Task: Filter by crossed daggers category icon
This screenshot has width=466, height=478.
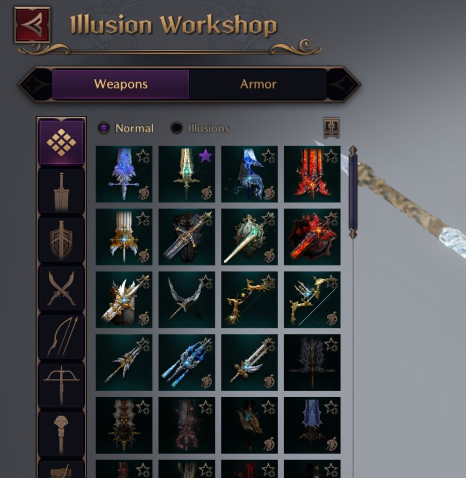Action: coord(61,288)
